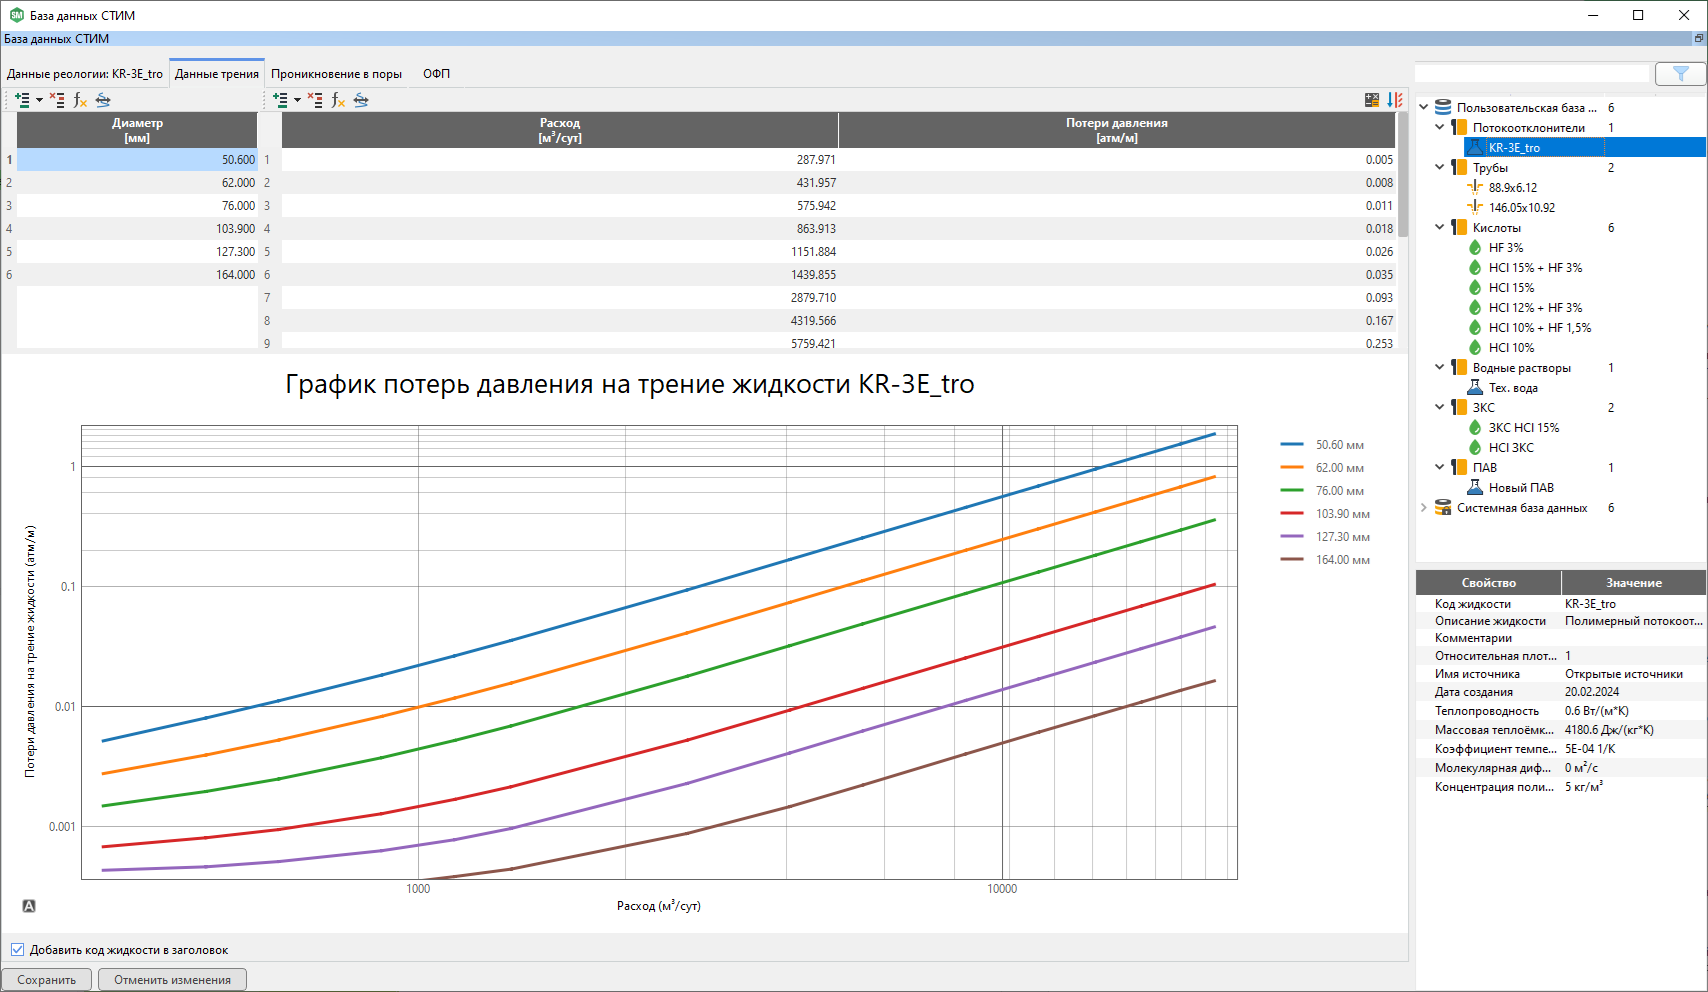This screenshot has height=992, width=1708.
Task: Add row icon in Flow rate table toolbar
Action: pos(280,100)
